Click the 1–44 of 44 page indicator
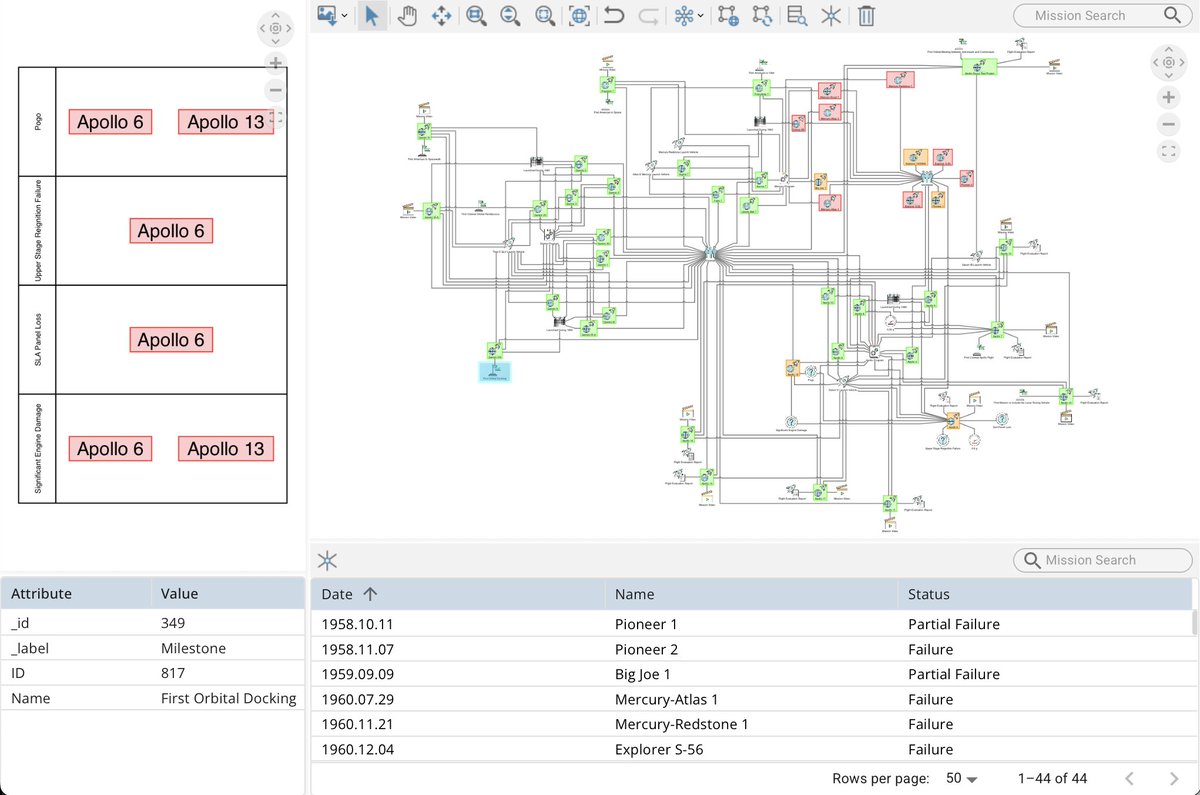This screenshot has height=795, width=1200. click(1052, 778)
